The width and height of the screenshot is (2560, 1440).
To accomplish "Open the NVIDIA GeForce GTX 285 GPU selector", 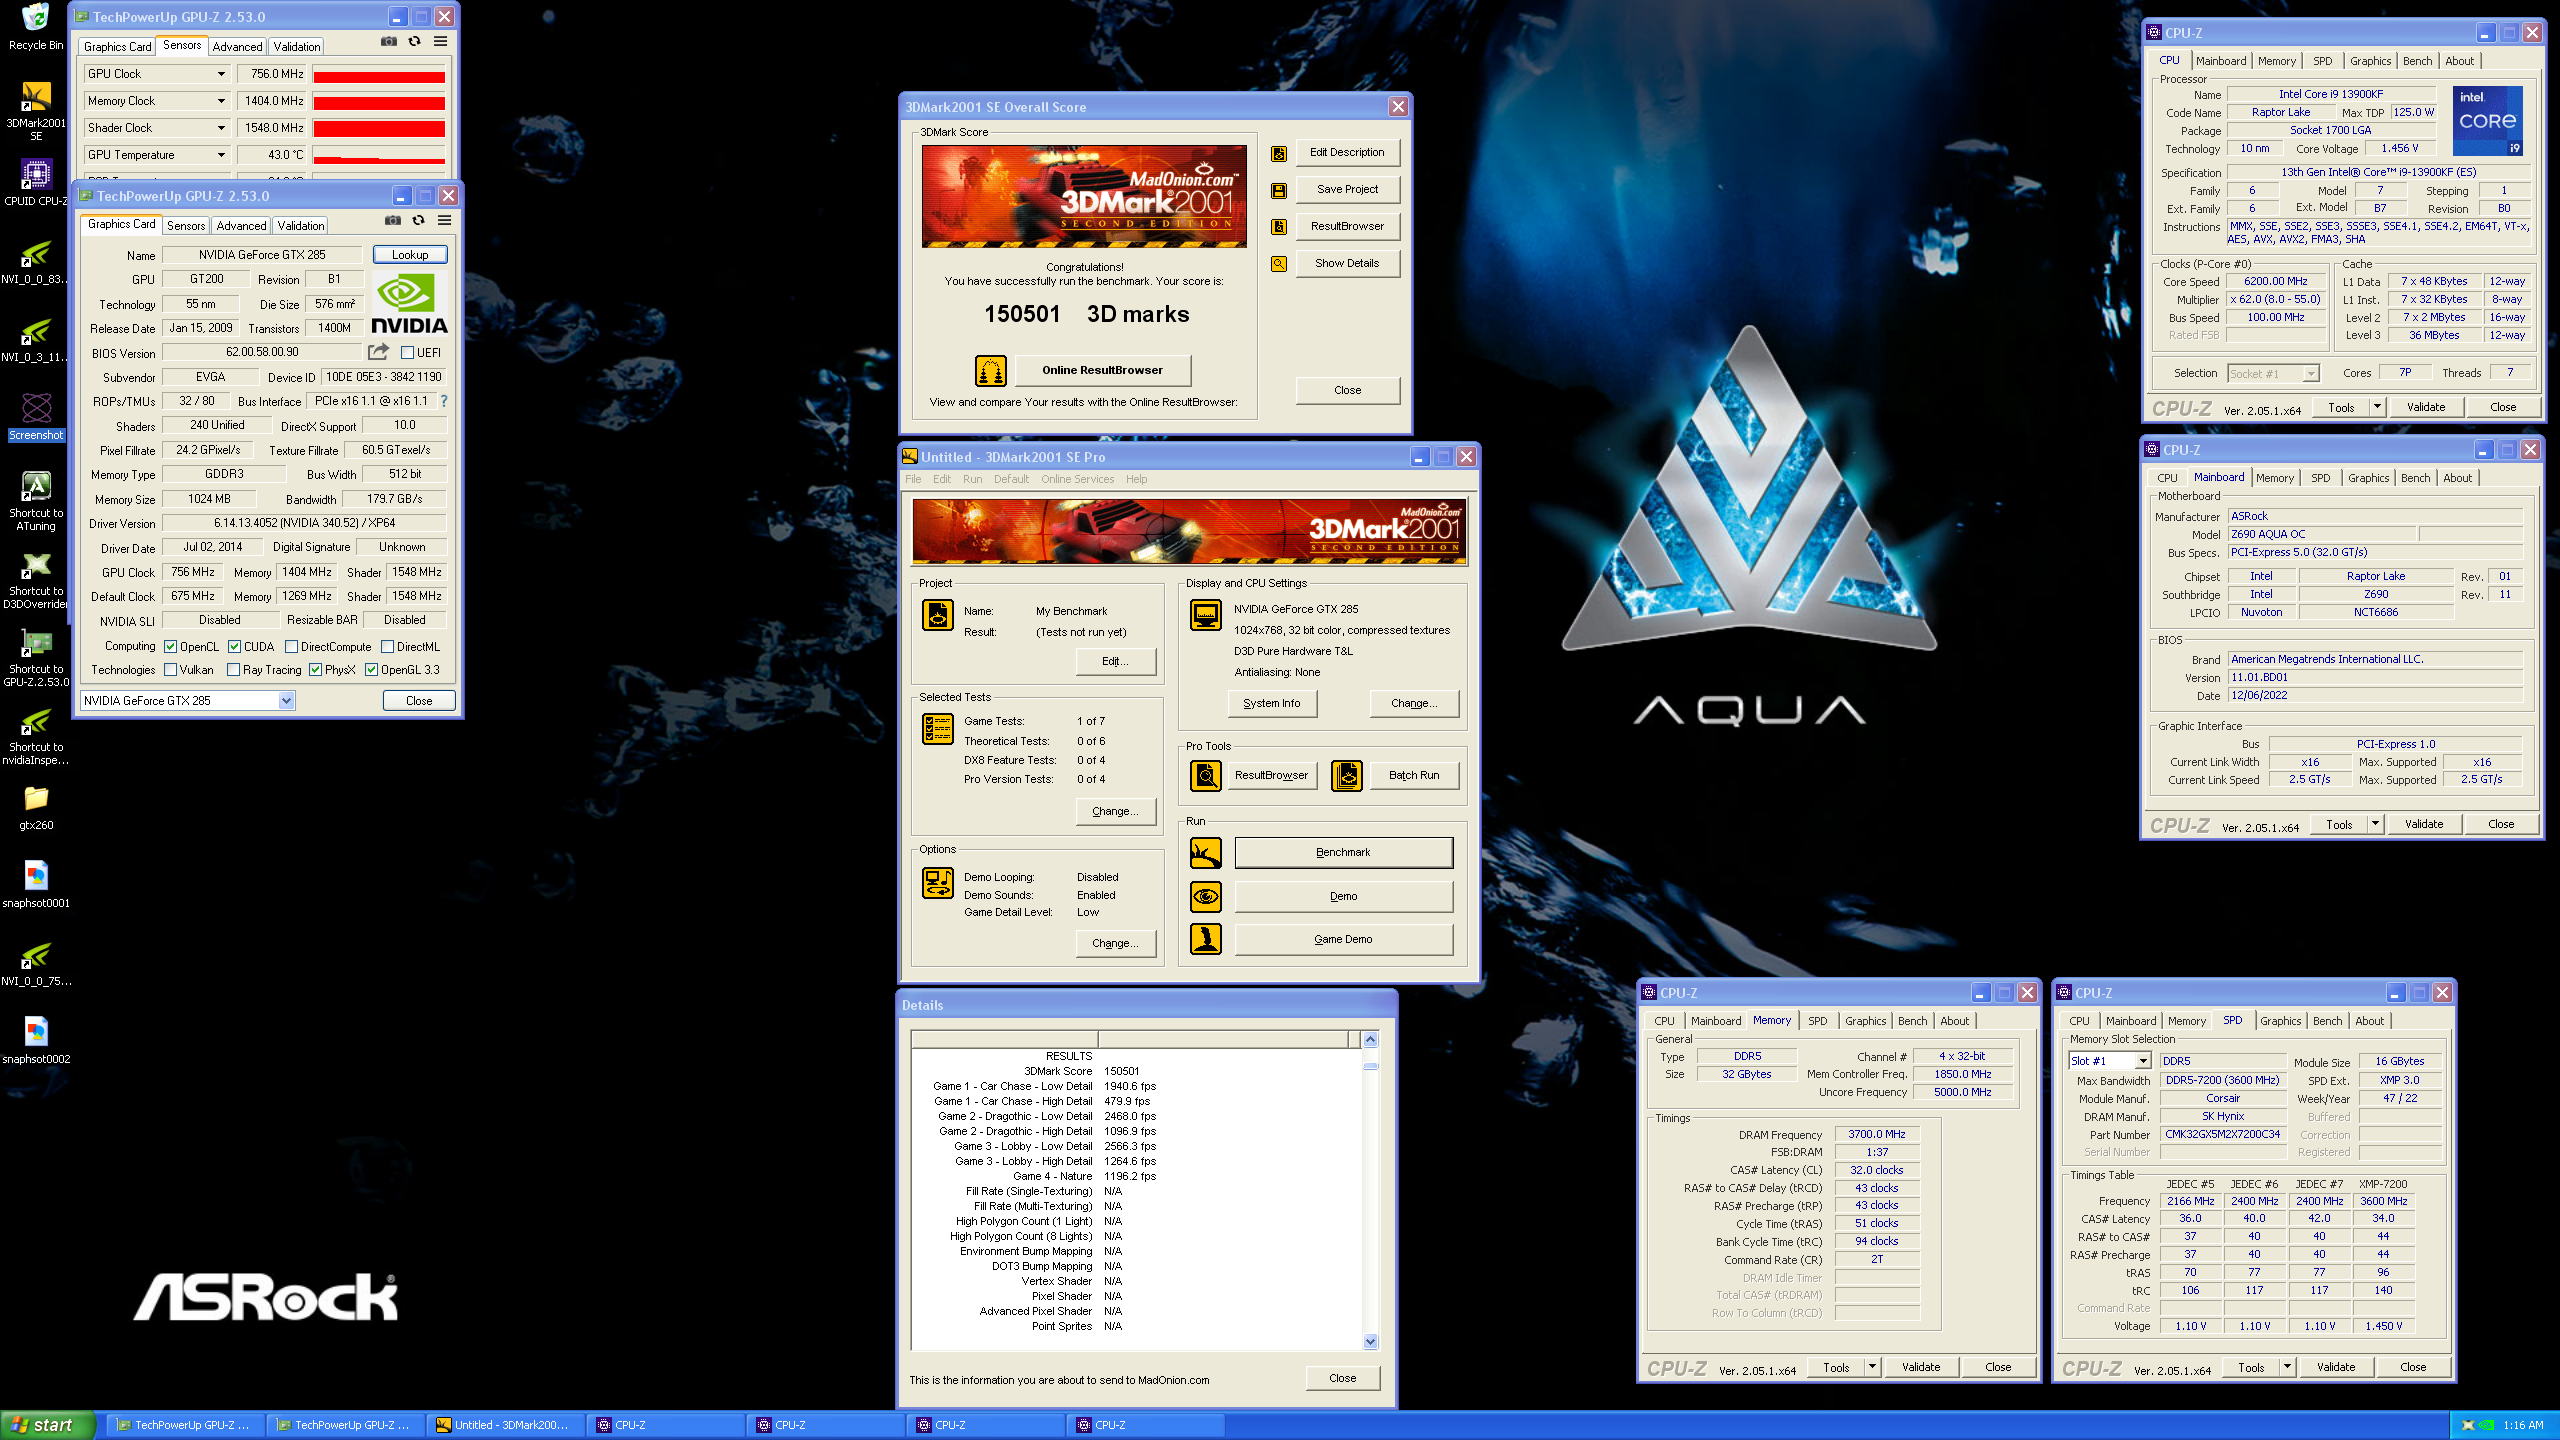I will (x=187, y=701).
